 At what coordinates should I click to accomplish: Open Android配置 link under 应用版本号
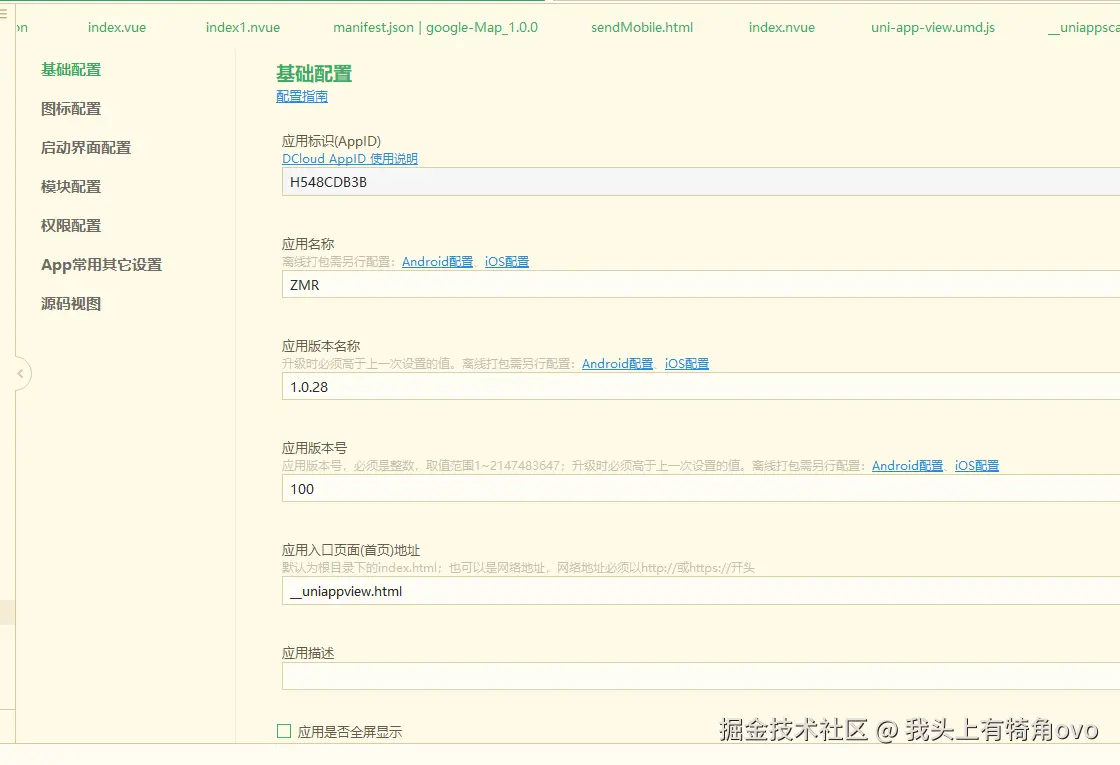click(907, 466)
